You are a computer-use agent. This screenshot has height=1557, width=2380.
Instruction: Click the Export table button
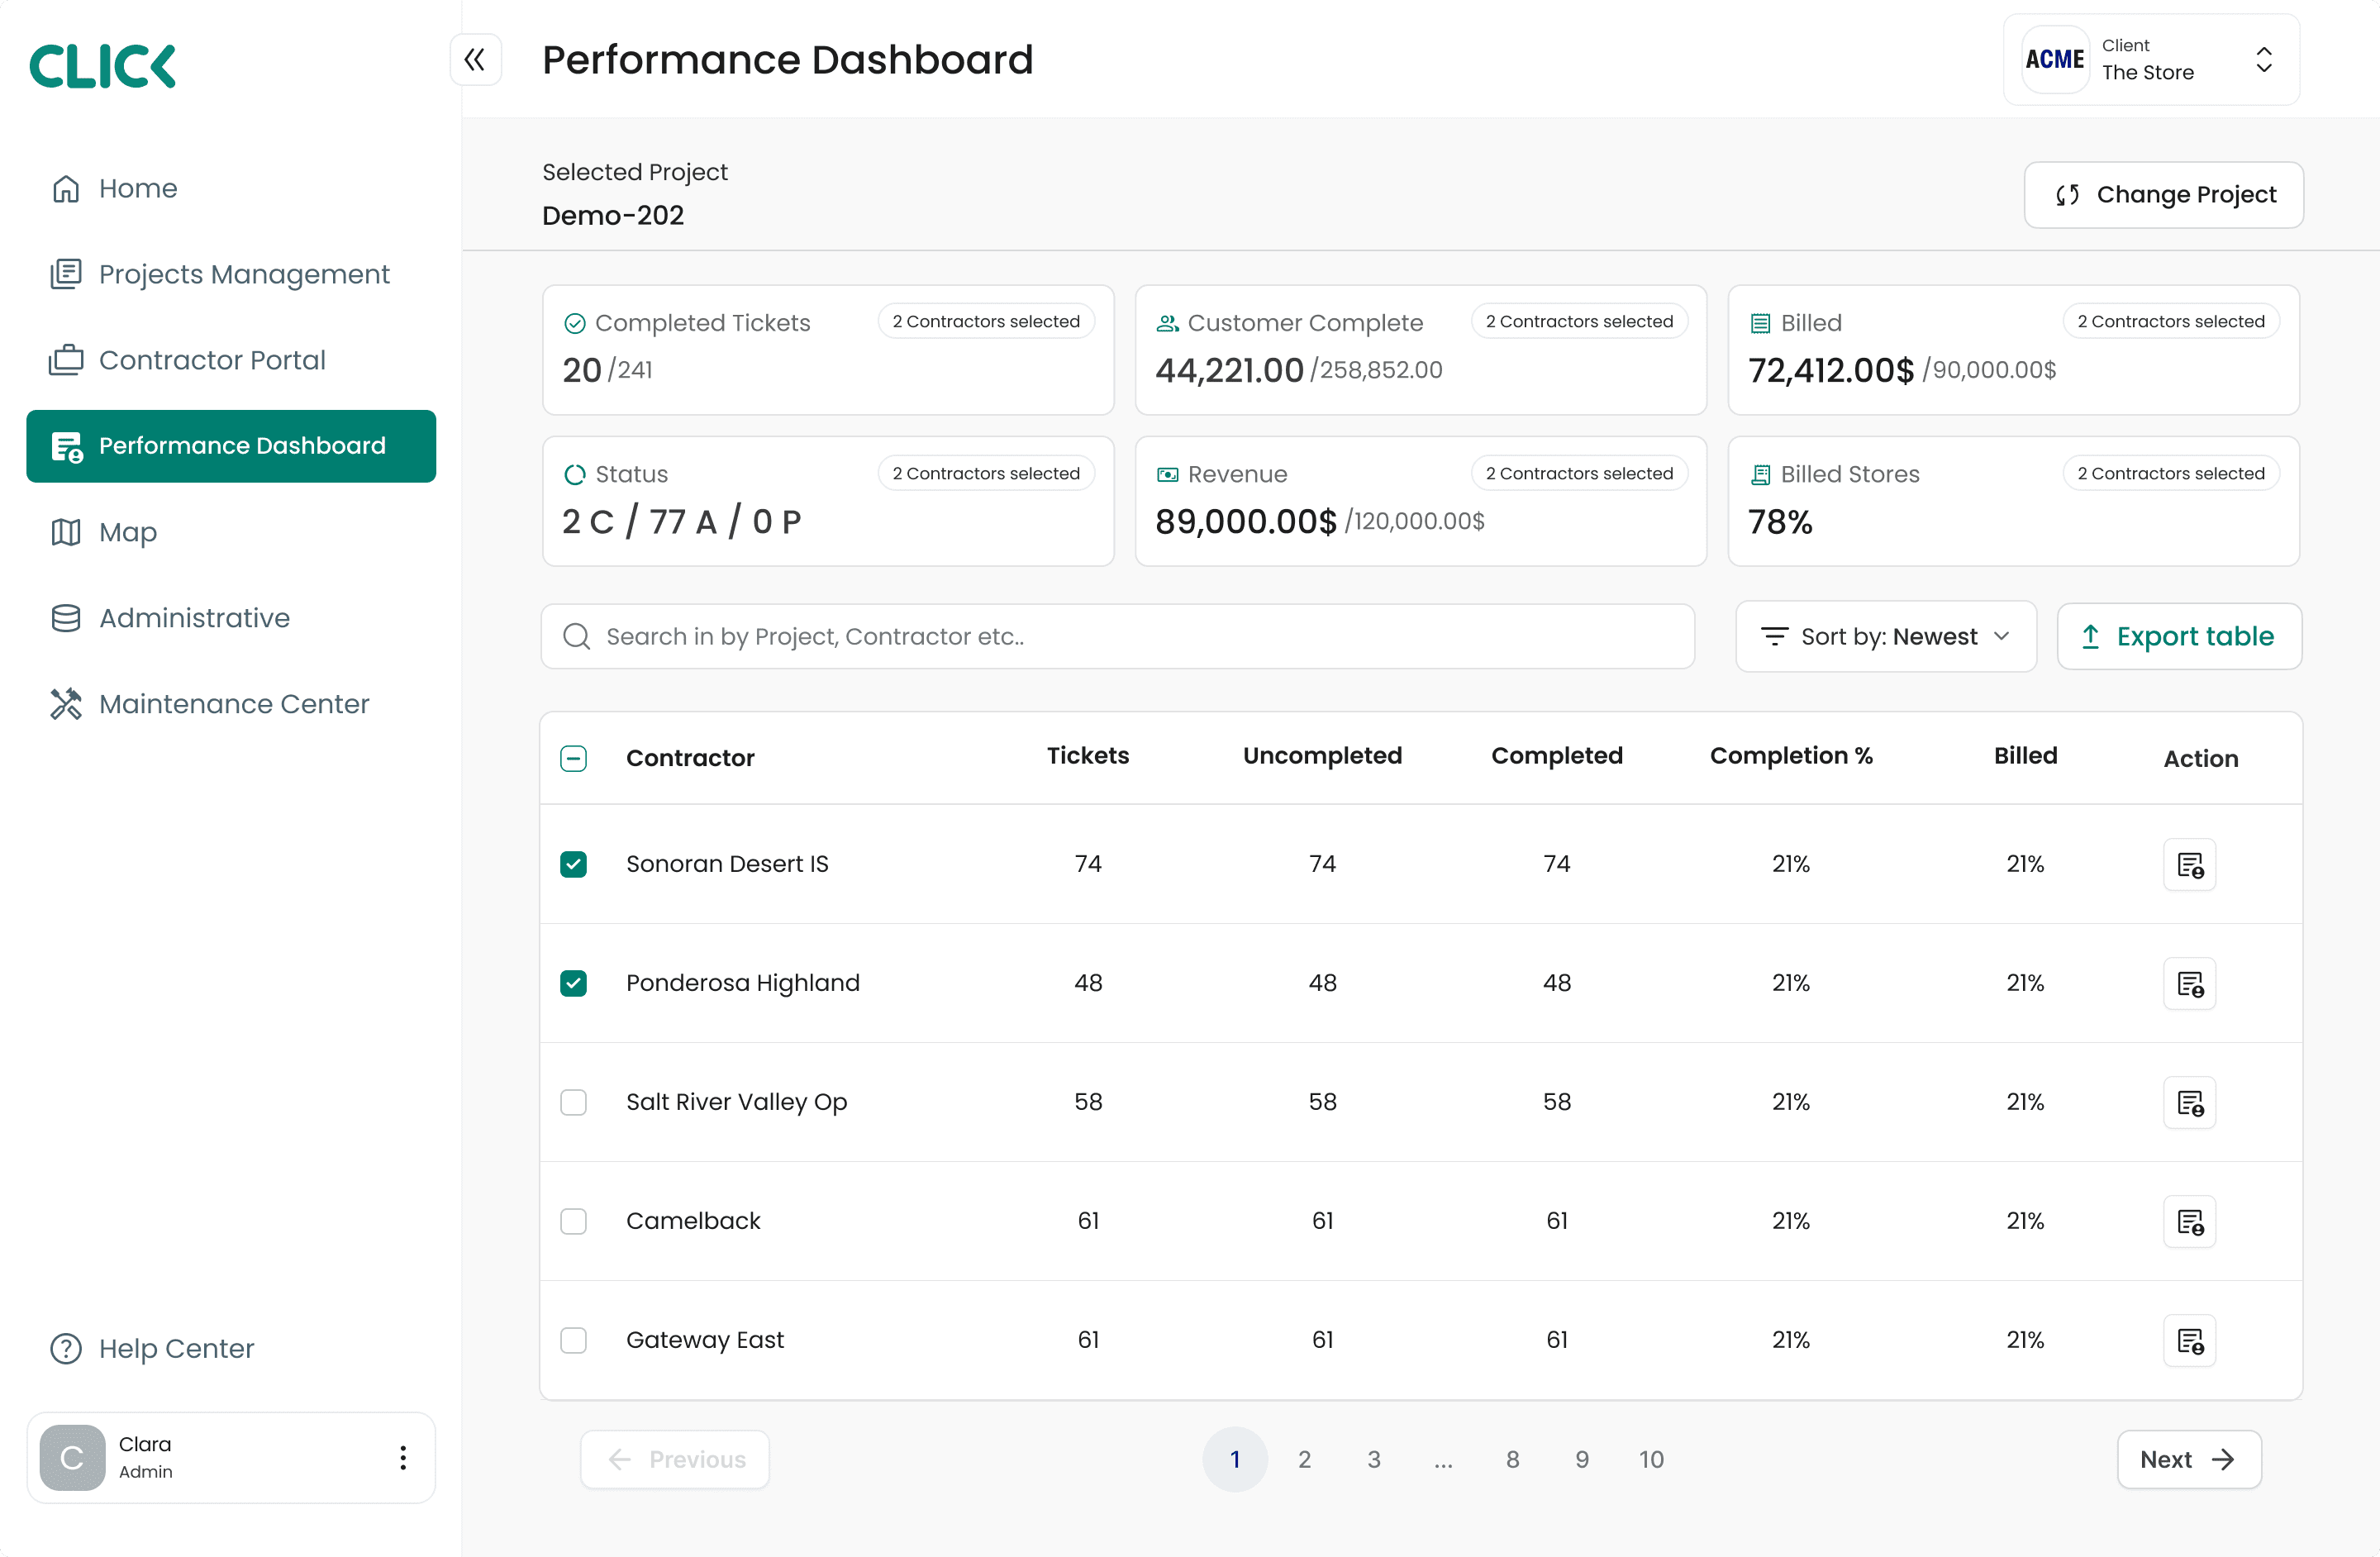point(2179,636)
